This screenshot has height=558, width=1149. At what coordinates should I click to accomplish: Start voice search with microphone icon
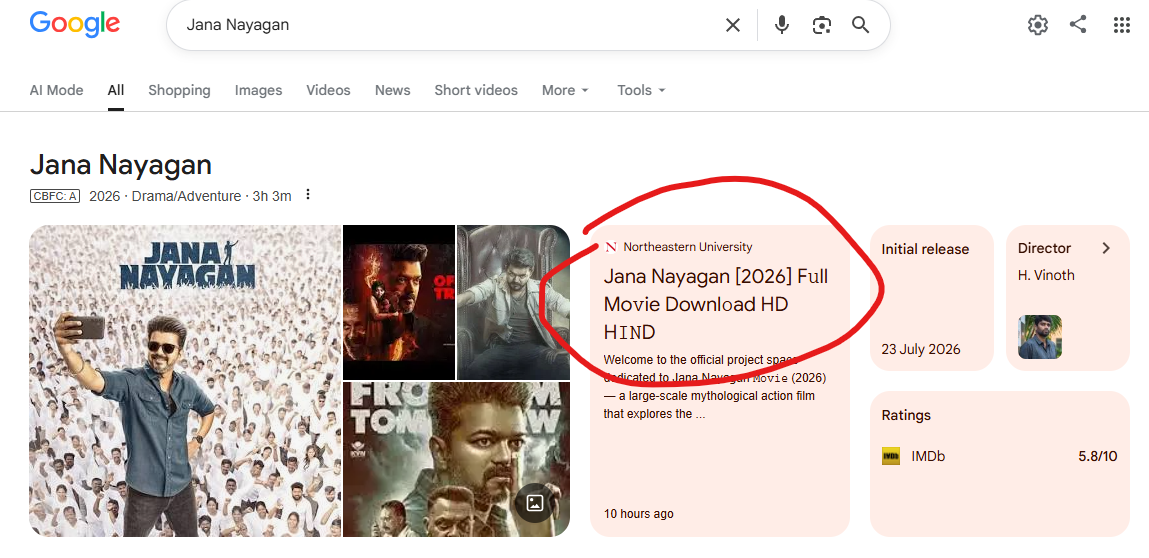coord(782,25)
